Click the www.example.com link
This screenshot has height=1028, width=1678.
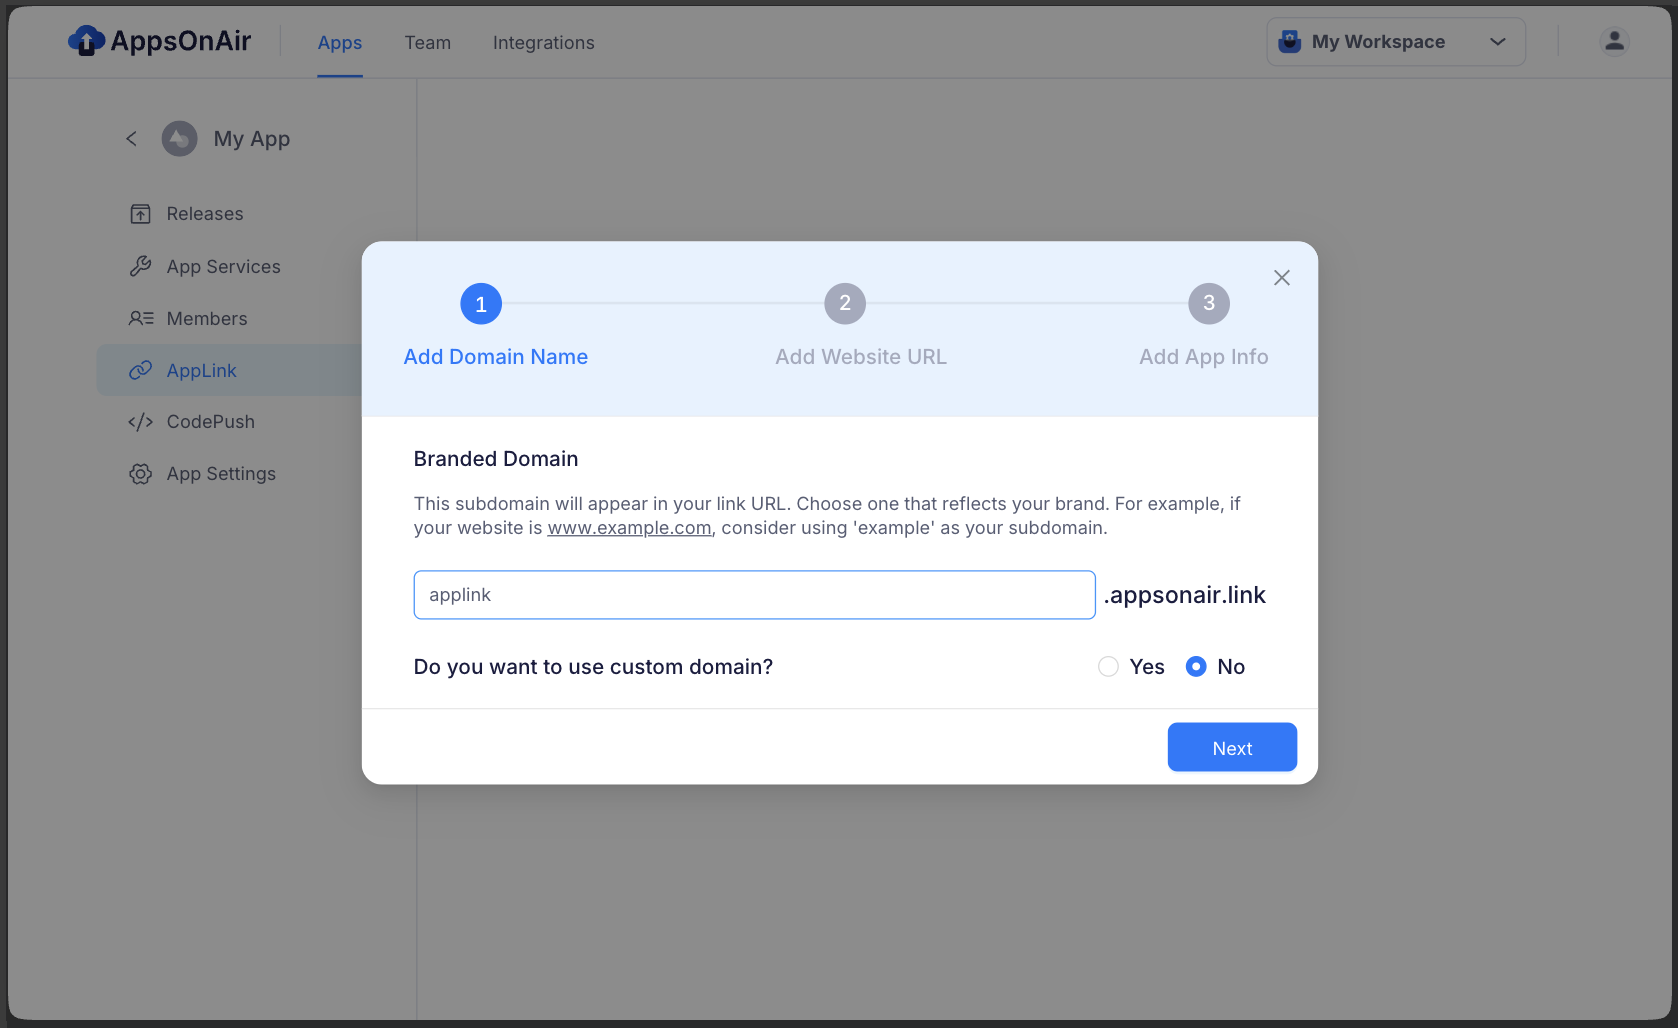tap(629, 528)
